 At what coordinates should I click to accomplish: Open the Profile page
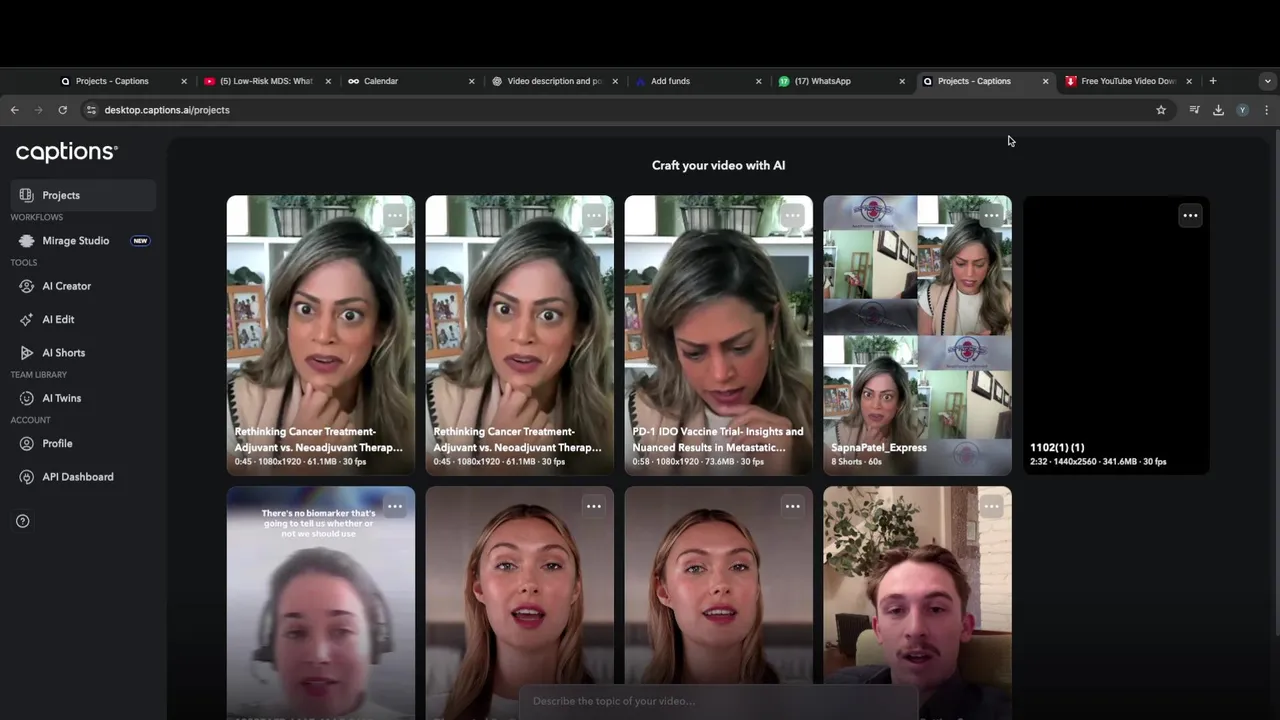pyautogui.click(x=82, y=443)
